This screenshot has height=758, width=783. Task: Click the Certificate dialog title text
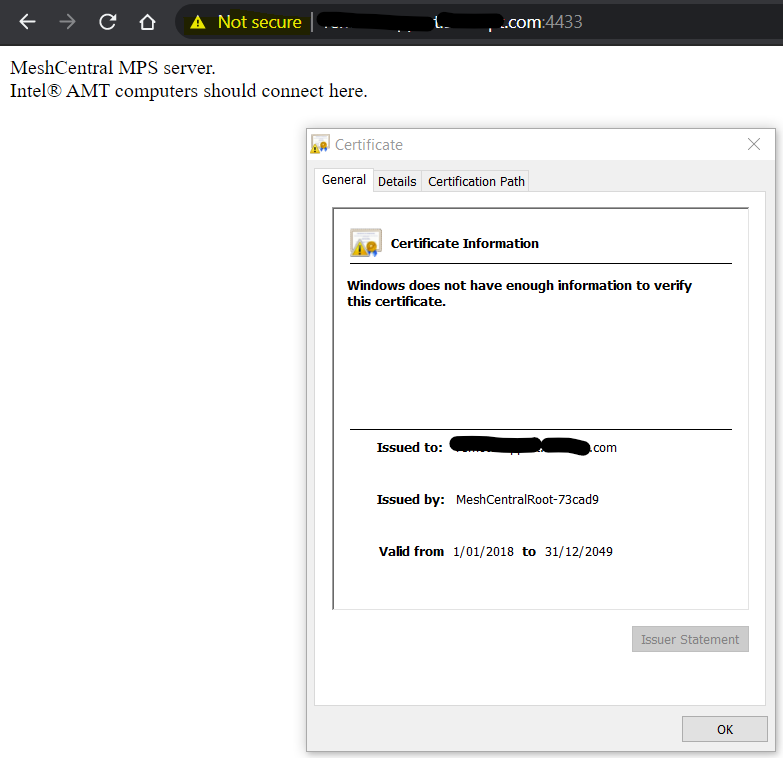369,145
